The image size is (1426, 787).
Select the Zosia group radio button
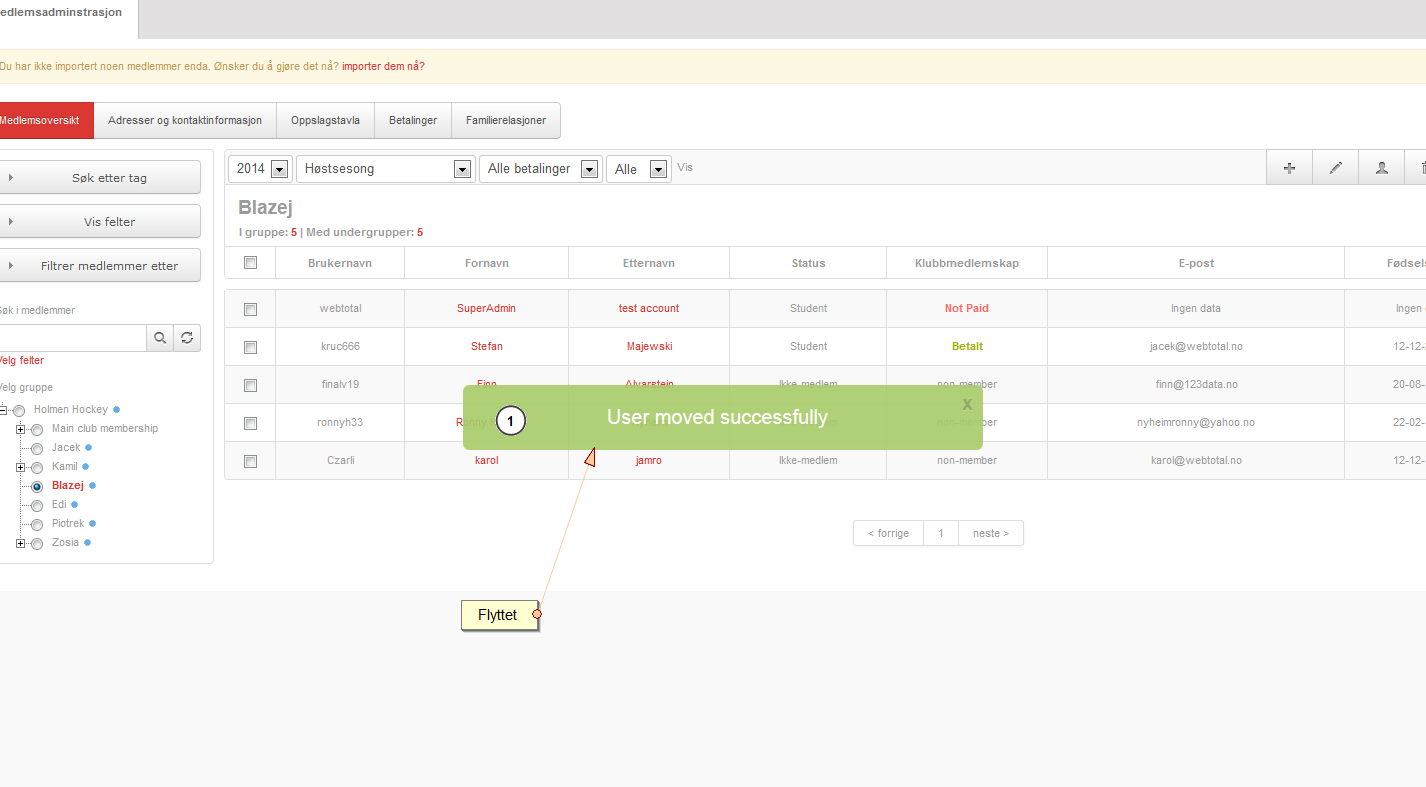coord(37,543)
